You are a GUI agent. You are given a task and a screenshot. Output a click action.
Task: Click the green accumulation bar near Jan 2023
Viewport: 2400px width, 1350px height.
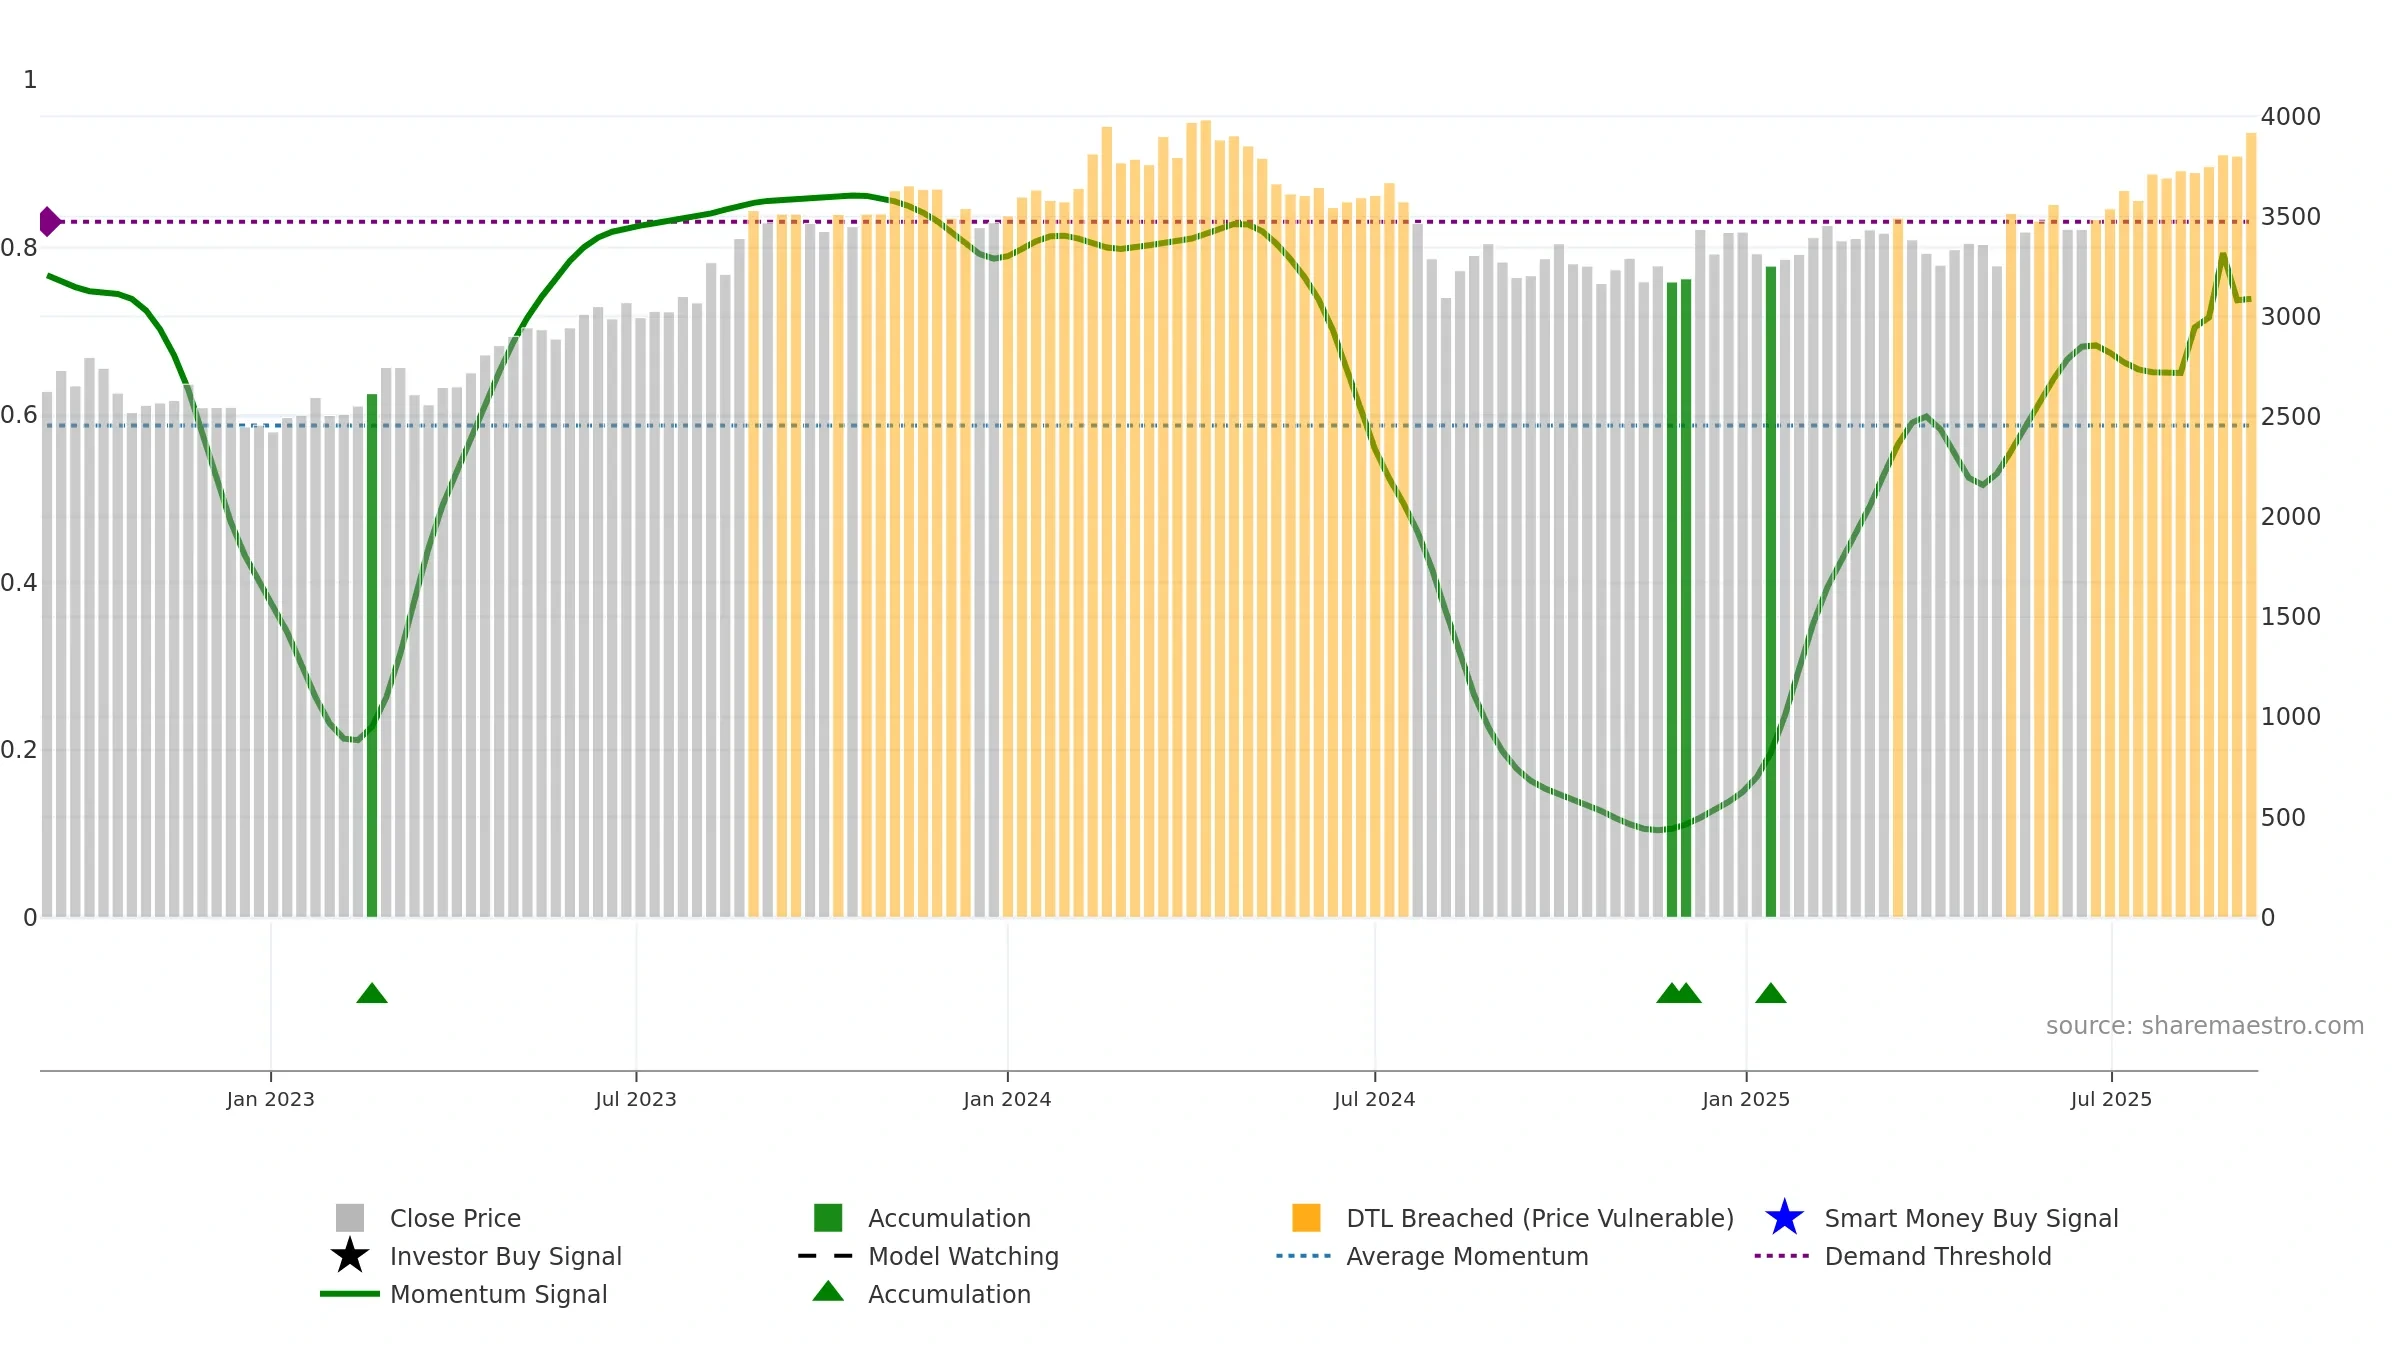coord(372,655)
